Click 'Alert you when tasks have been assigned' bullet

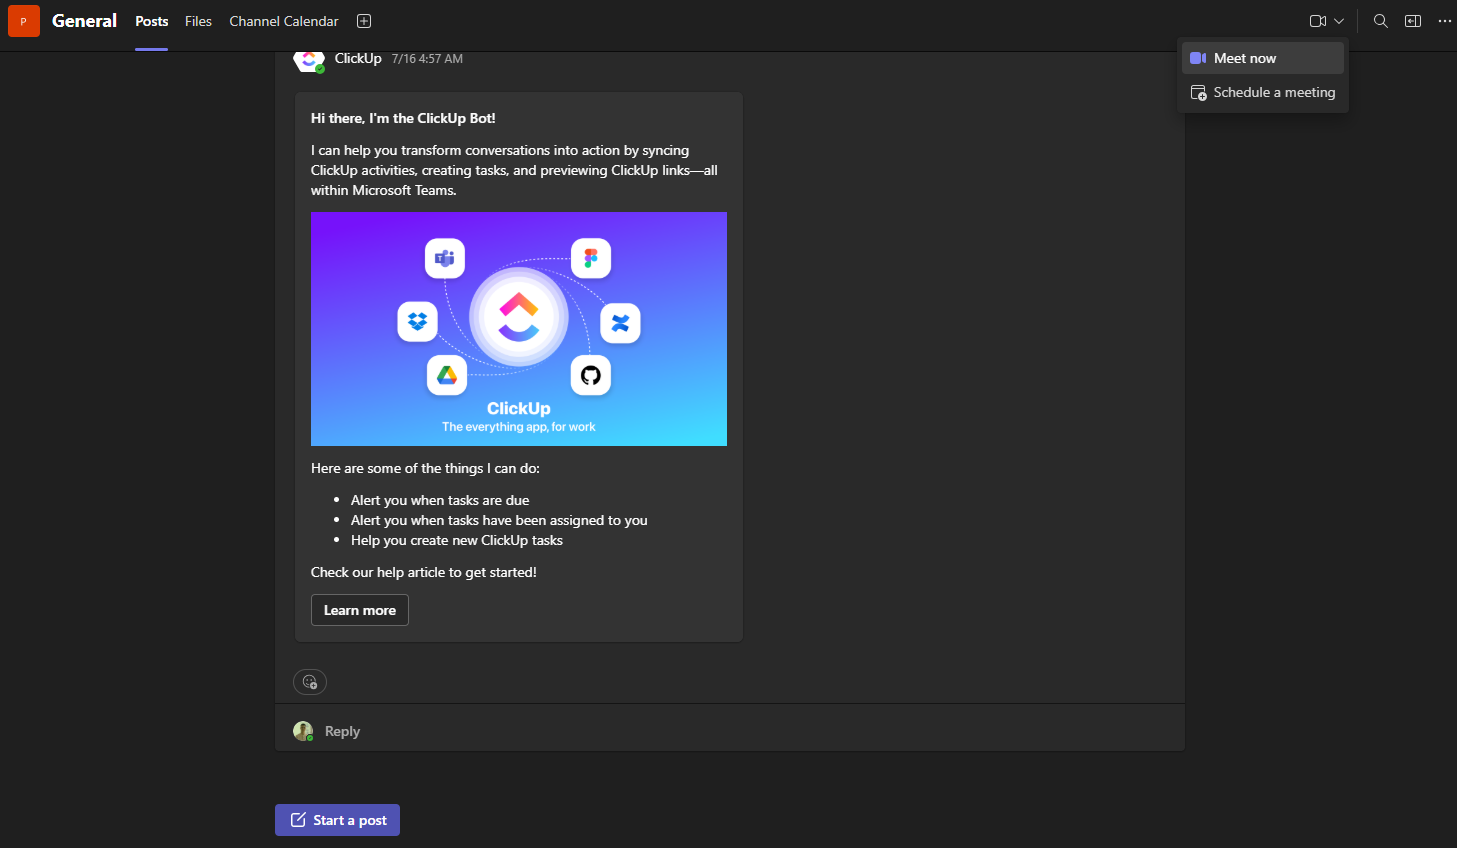pyautogui.click(x=499, y=520)
